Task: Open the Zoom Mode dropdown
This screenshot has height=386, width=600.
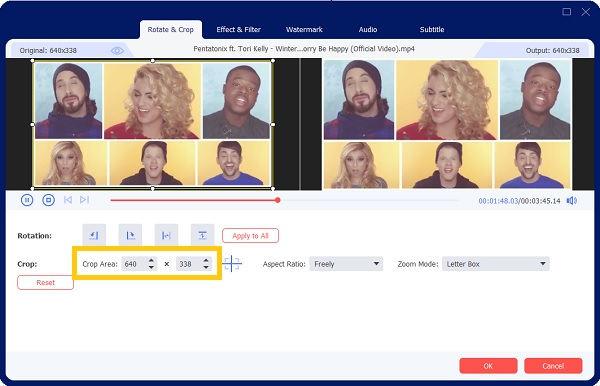Action: pyautogui.click(x=496, y=264)
